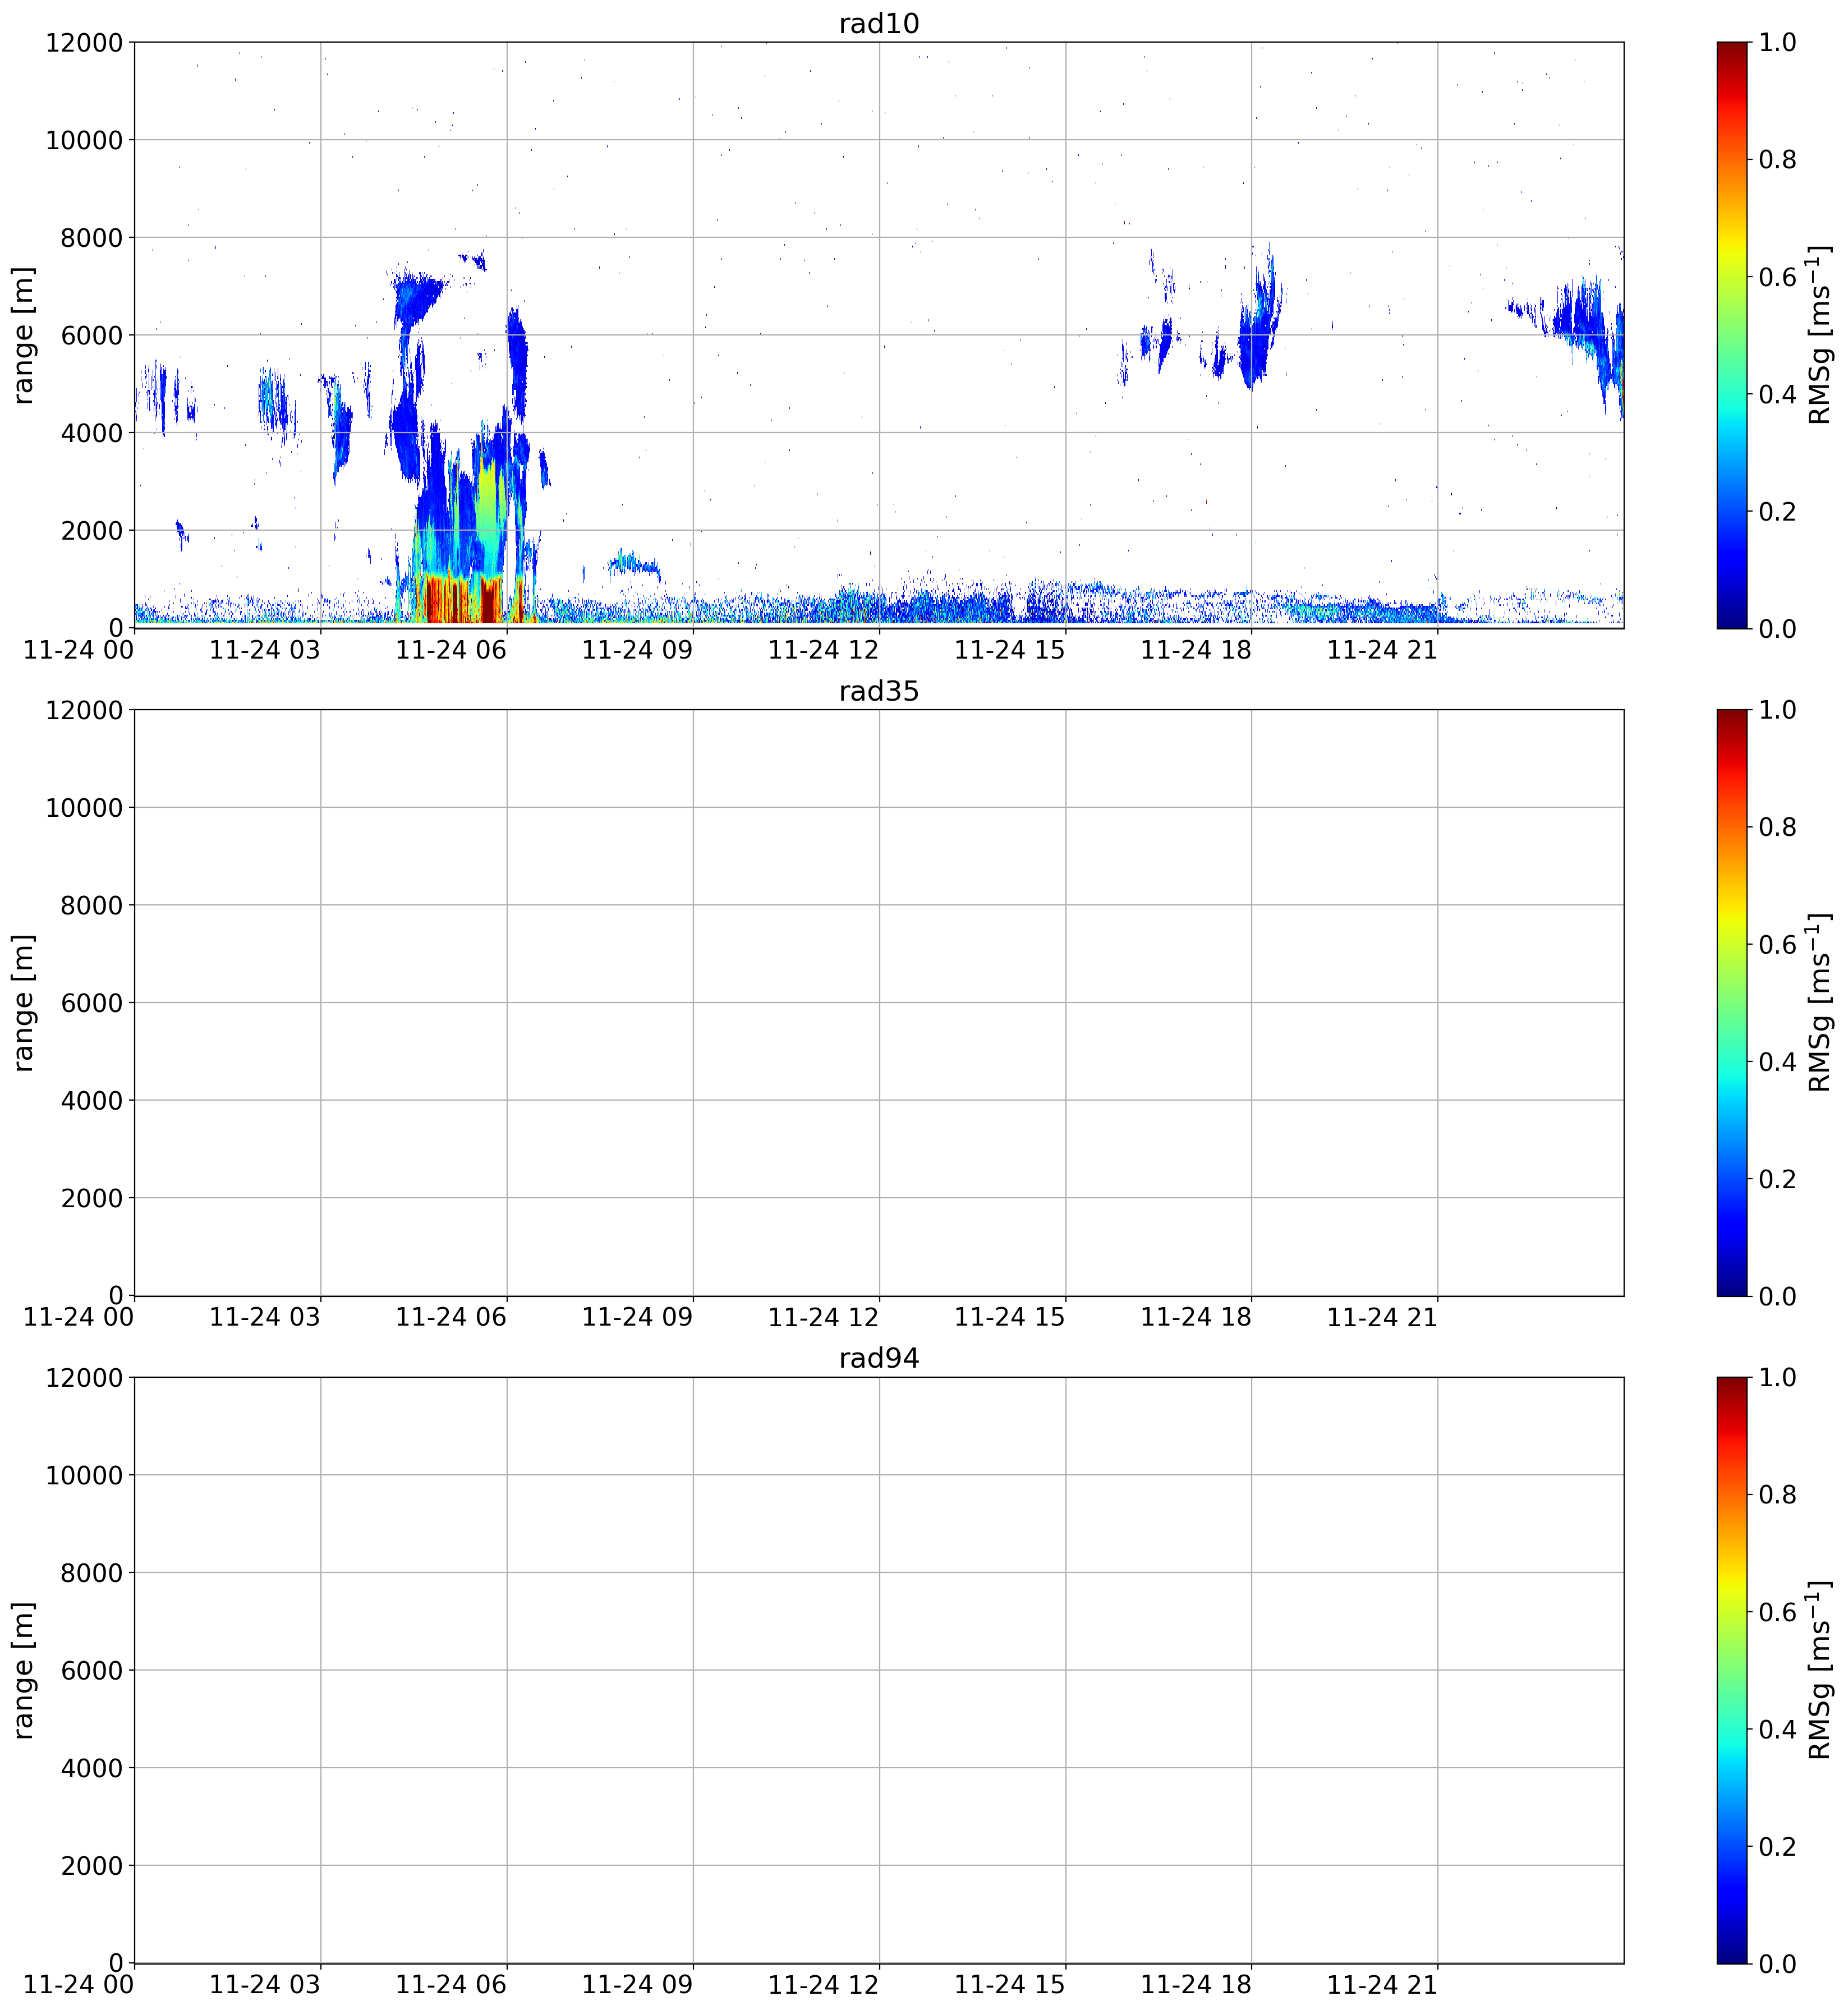
Task: Click the rad94 colorbar gradient
Action: (1732, 1670)
